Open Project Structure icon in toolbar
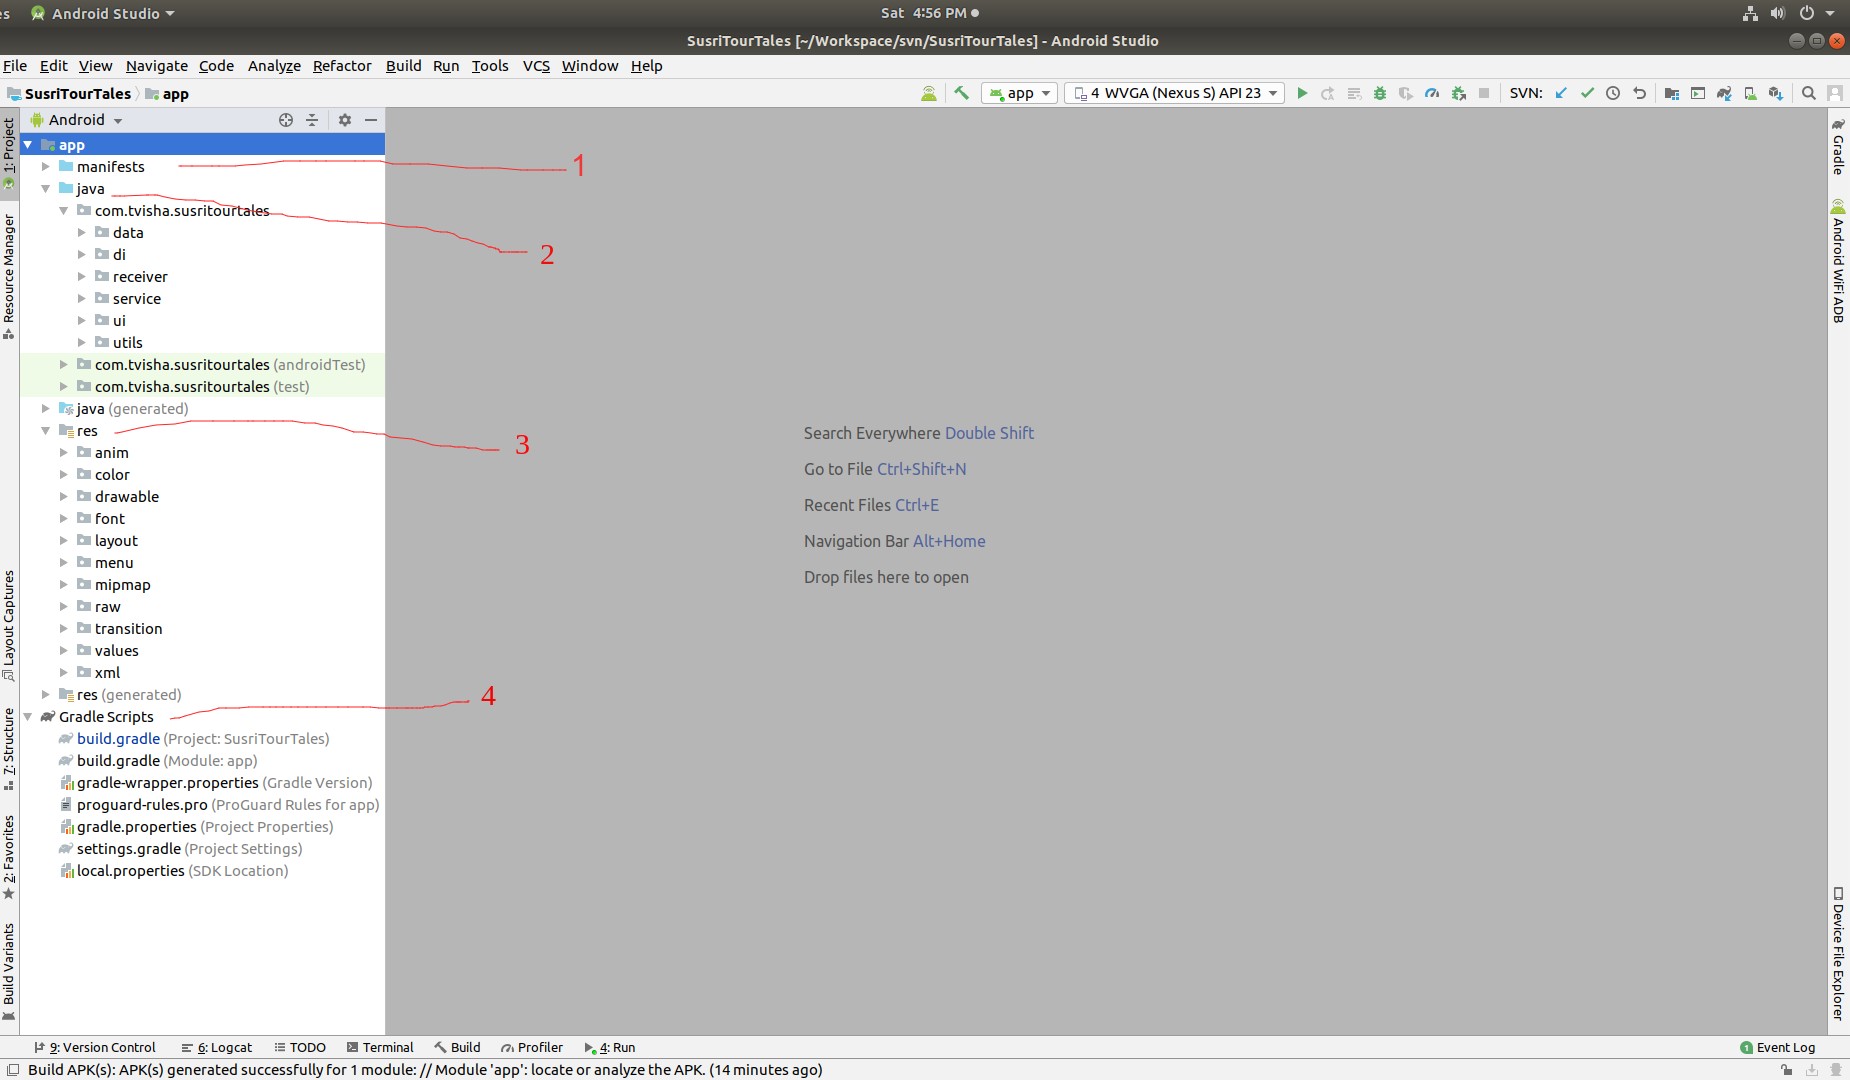The height and width of the screenshot is (1080, 1850). (x=1672, y=93)
